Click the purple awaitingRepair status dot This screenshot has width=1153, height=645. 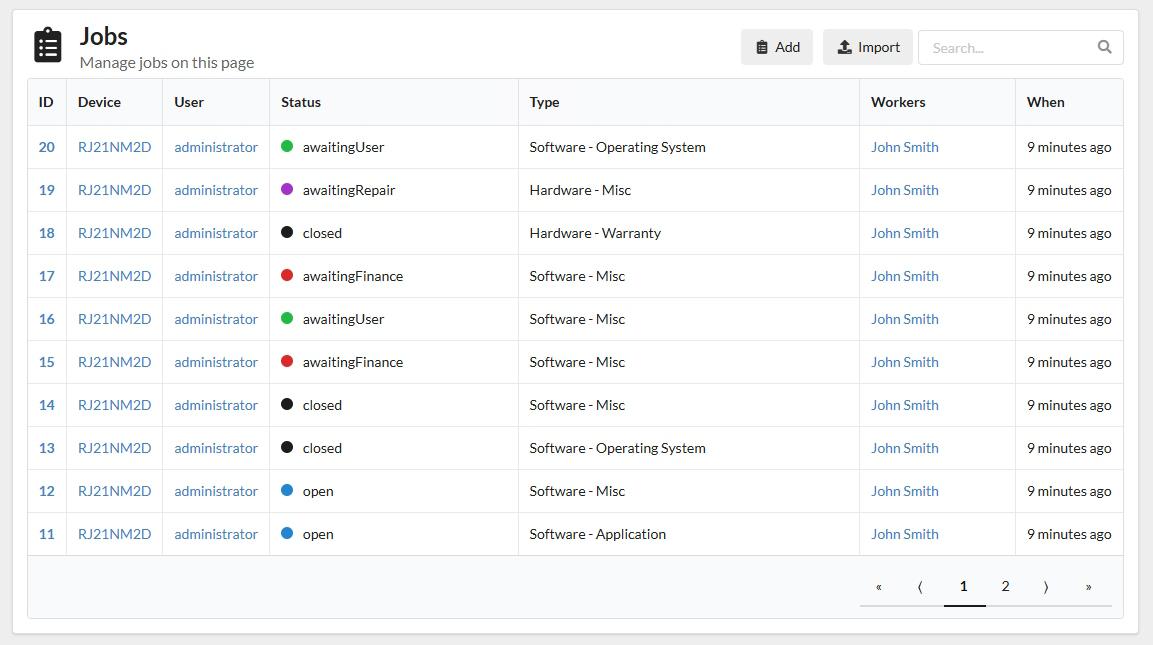point(287,190)
